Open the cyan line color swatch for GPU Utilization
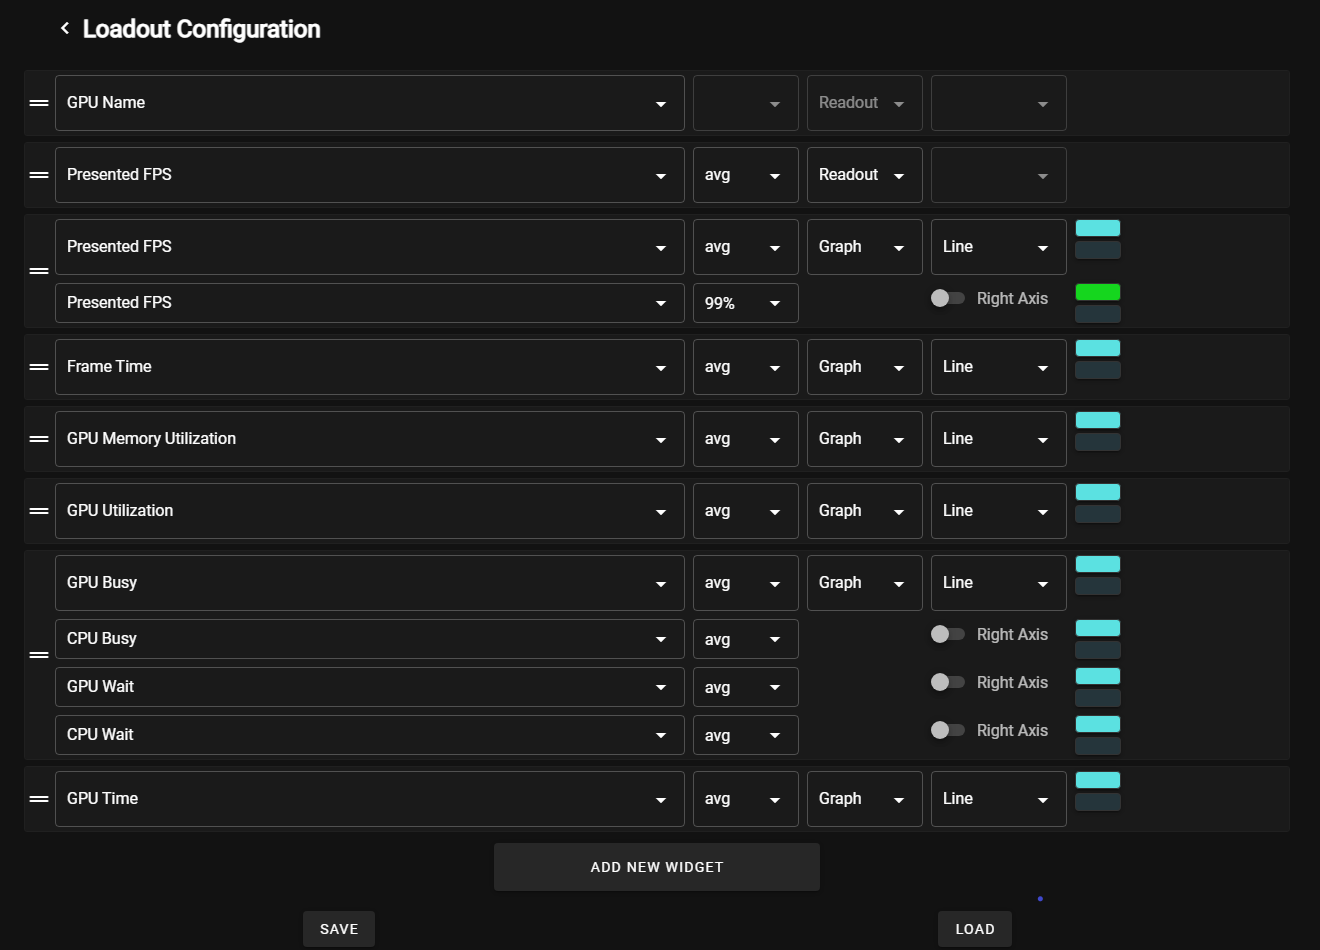The width and height of the screenshot is (1320, 950). (1098, 492)
